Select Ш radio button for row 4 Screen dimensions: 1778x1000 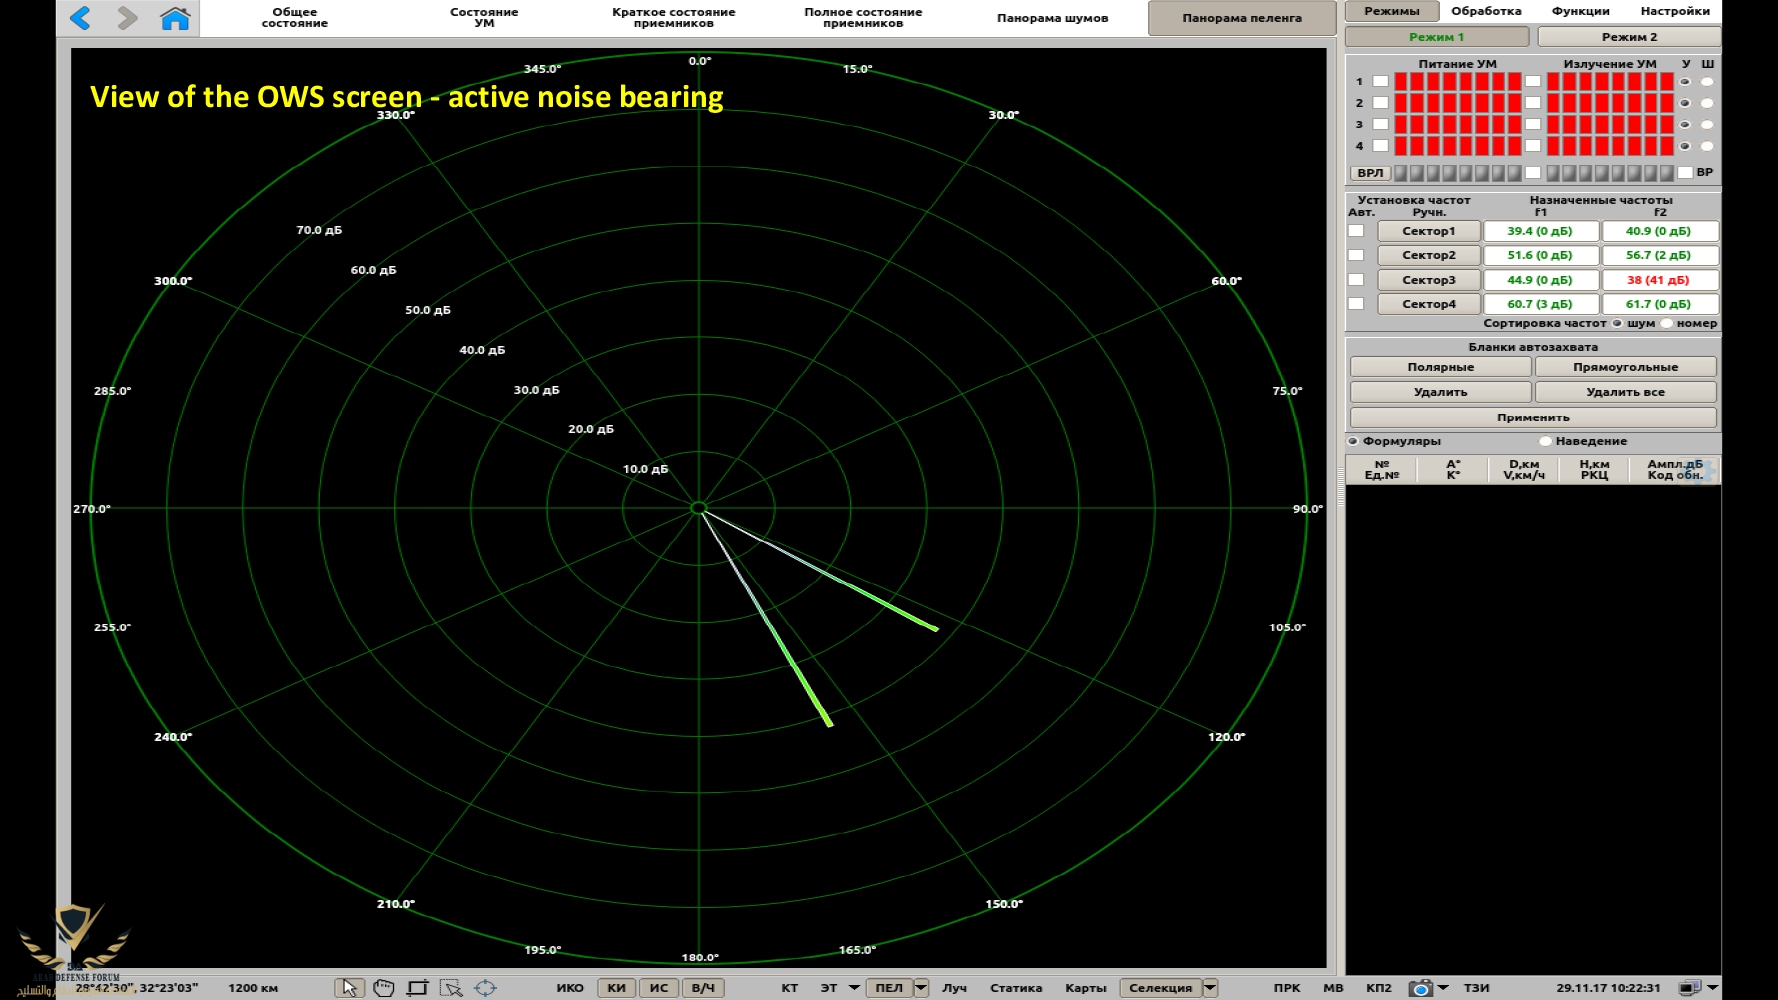[x=1707, y=146]
